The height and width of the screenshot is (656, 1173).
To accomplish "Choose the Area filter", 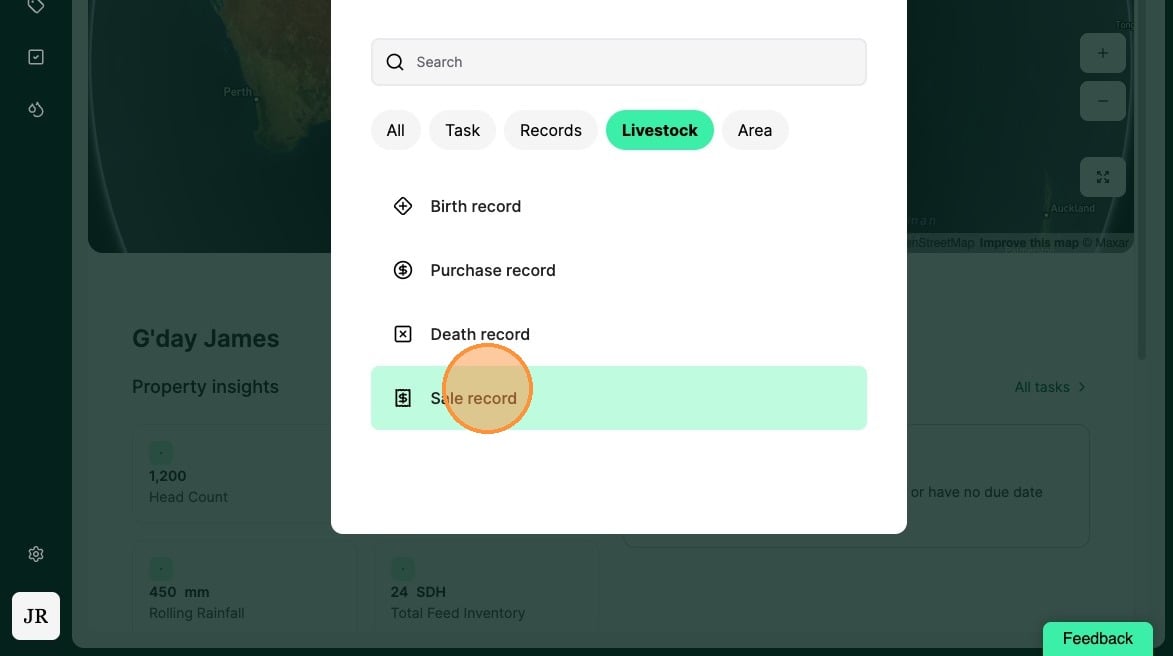I will point(755,130).
